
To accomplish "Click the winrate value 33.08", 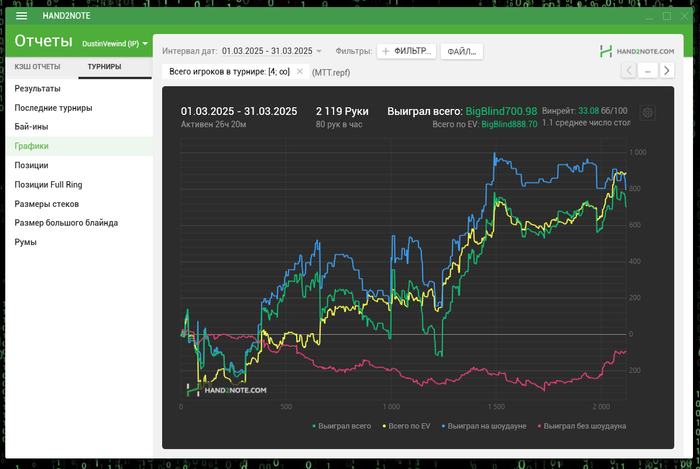I will [x=588, y=111].
